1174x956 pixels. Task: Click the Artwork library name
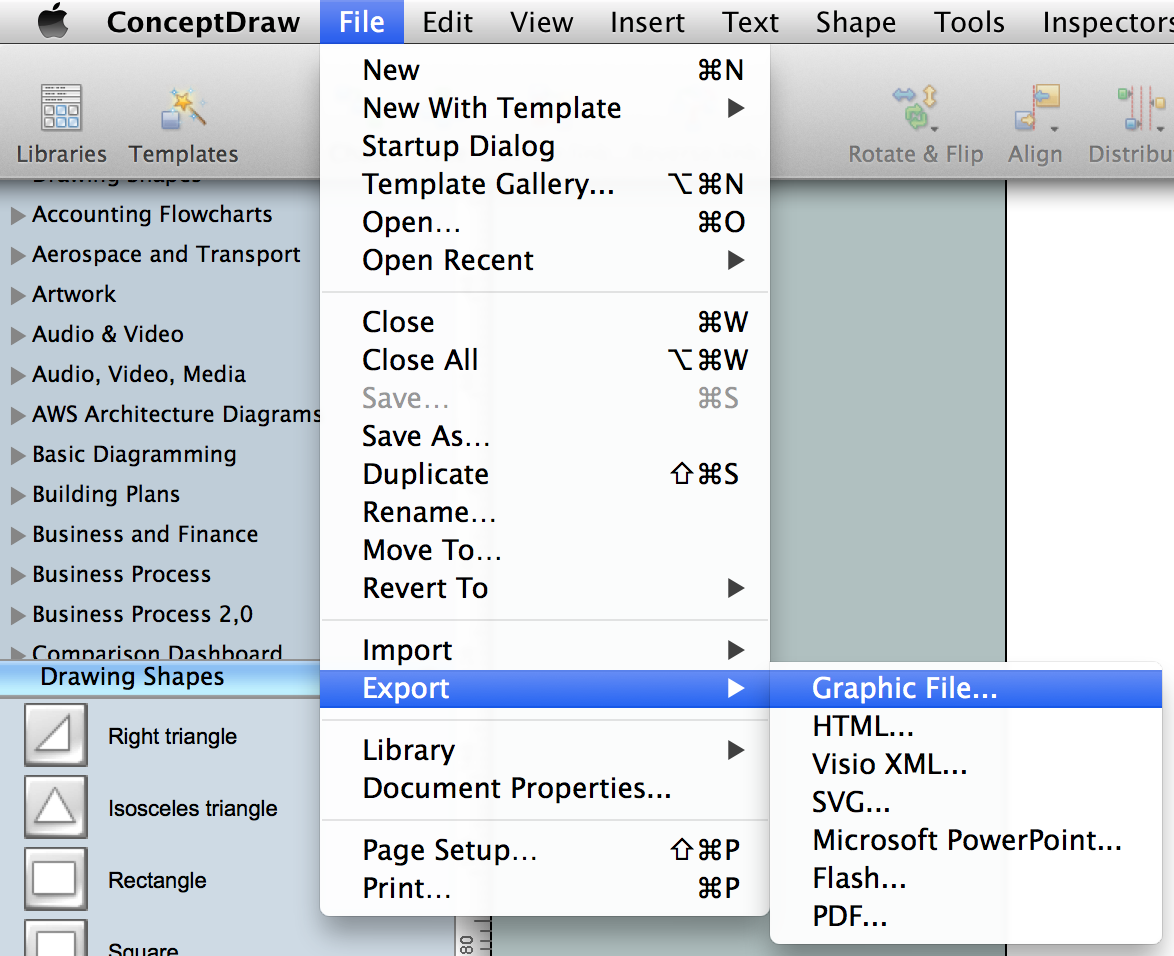click(x=74, y=295)
